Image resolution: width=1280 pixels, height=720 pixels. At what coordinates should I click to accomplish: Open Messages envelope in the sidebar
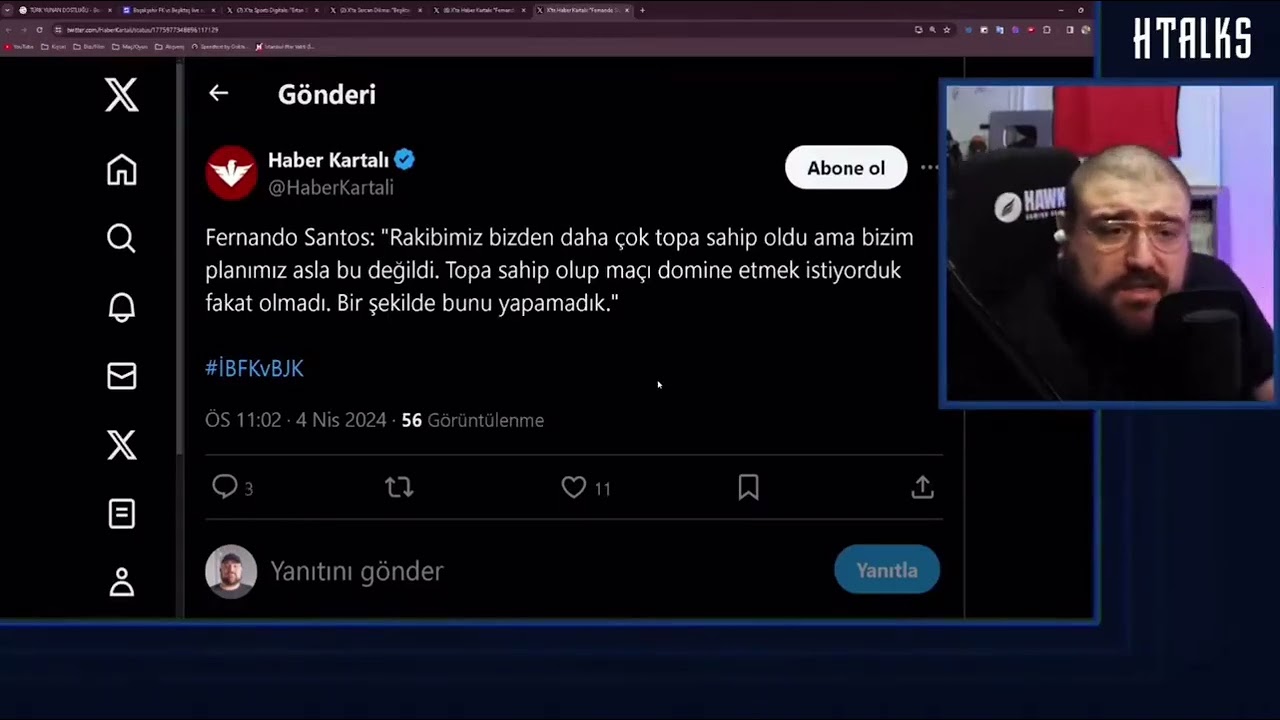121,376
